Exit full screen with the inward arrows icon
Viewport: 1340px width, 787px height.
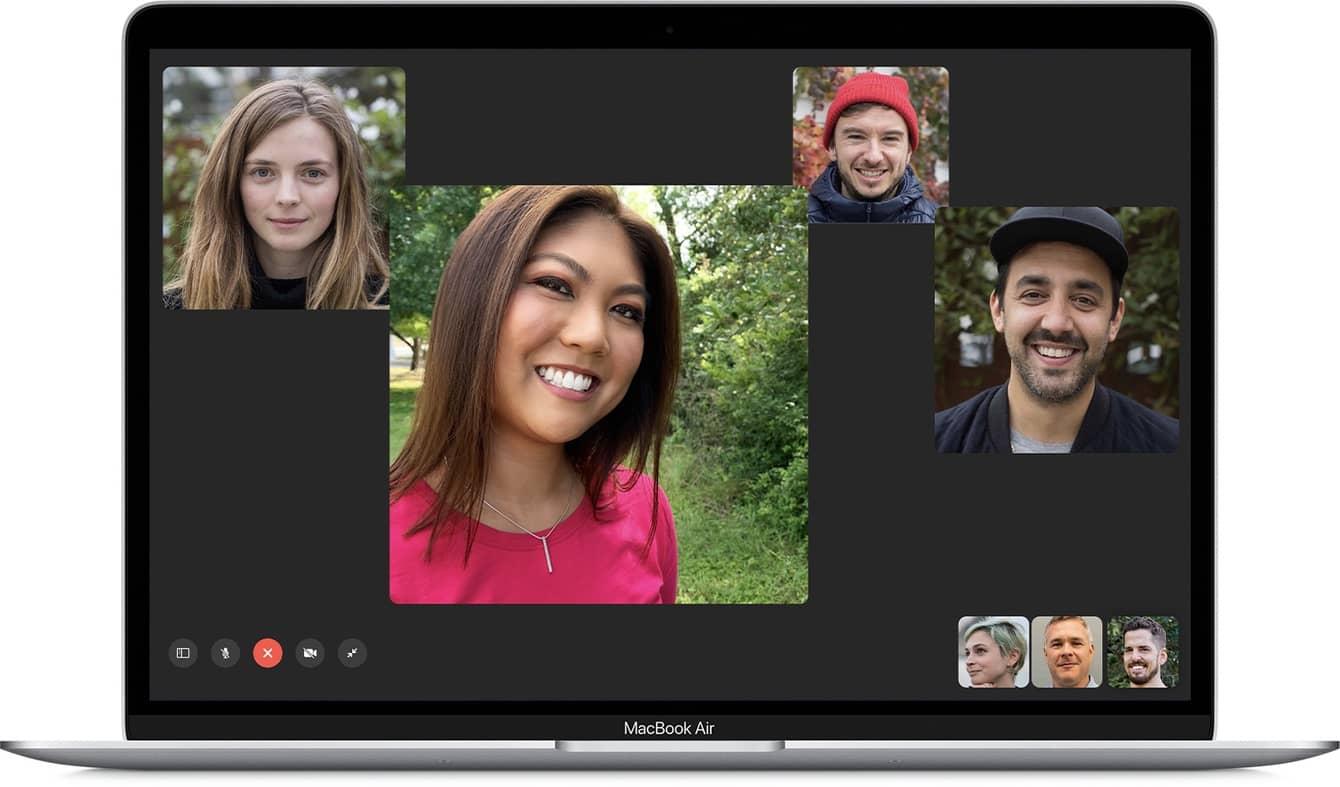pos(352,653)
